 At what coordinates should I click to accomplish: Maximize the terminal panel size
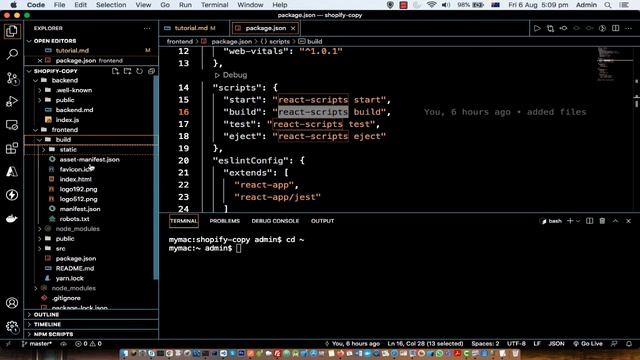616,221
